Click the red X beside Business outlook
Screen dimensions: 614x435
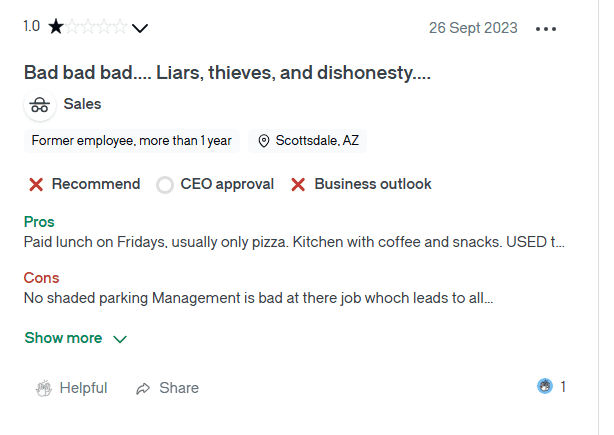[x=297, y=184]
